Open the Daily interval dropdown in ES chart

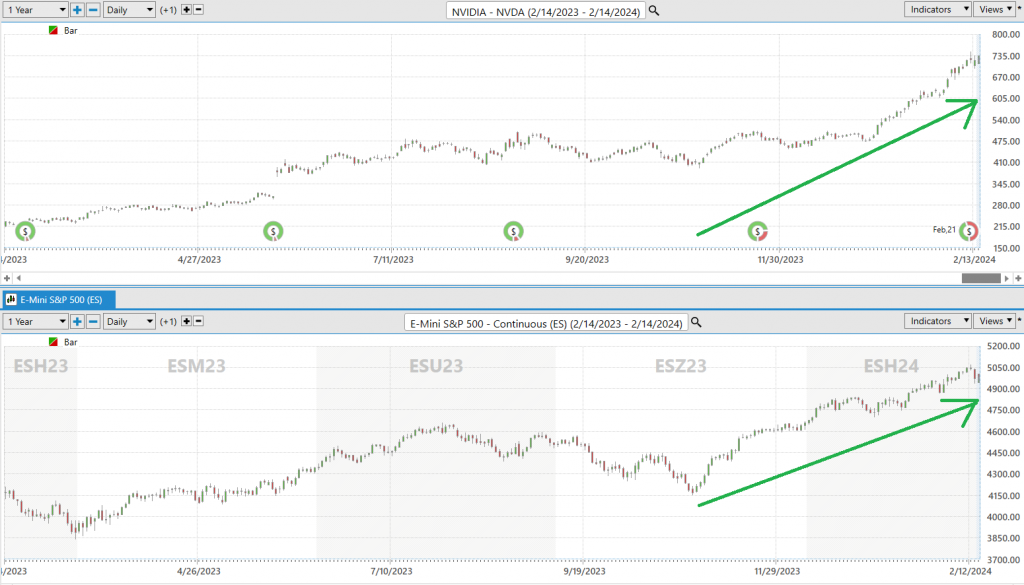pos(129,321)
